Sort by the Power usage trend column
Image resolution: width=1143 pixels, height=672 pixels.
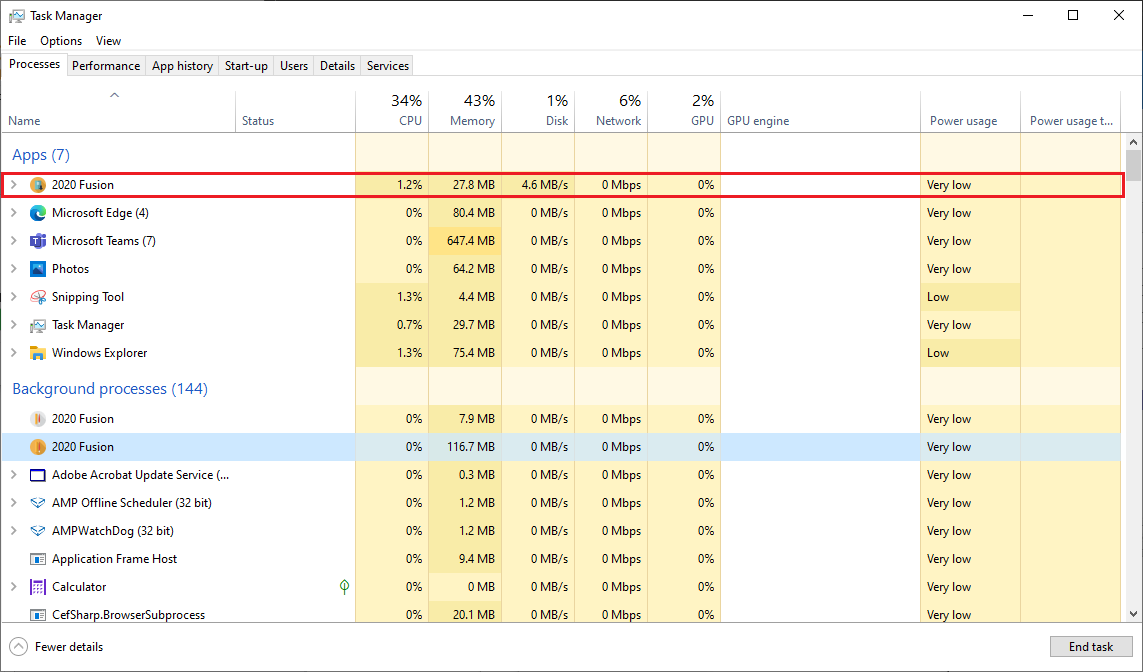[1070, 111]
